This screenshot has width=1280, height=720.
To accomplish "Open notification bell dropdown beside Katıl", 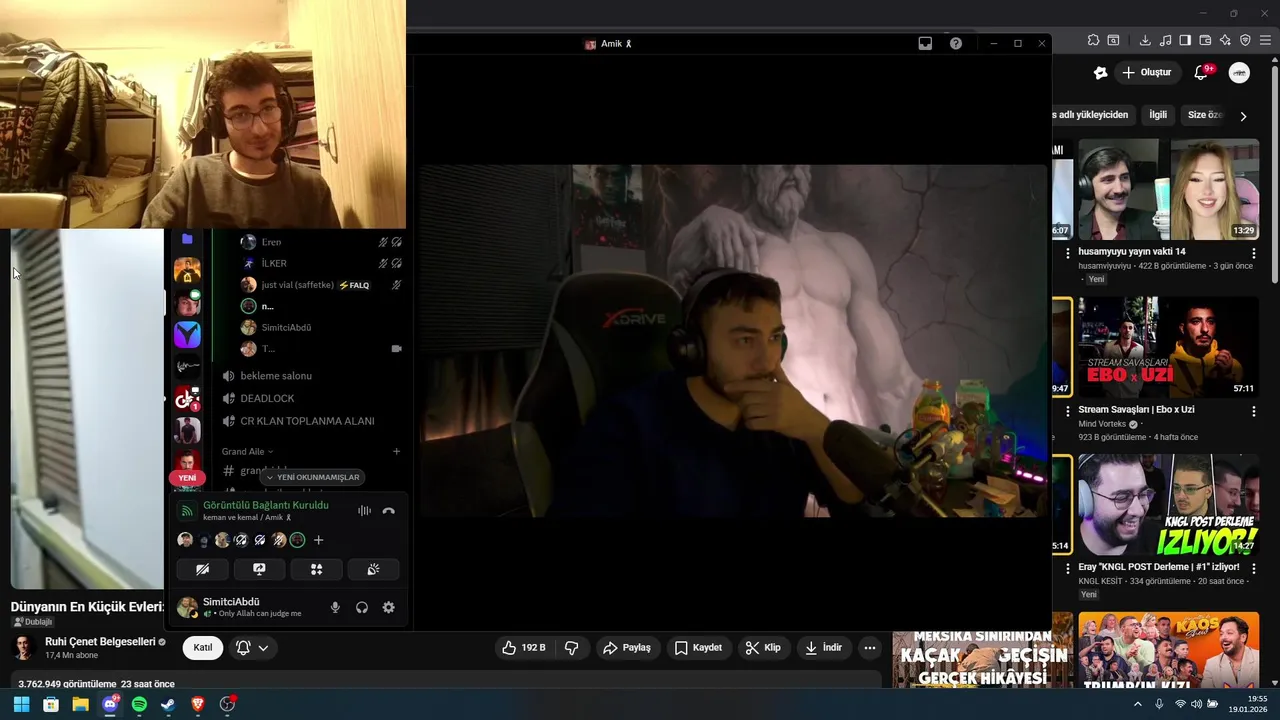I will tap(252, 648).
